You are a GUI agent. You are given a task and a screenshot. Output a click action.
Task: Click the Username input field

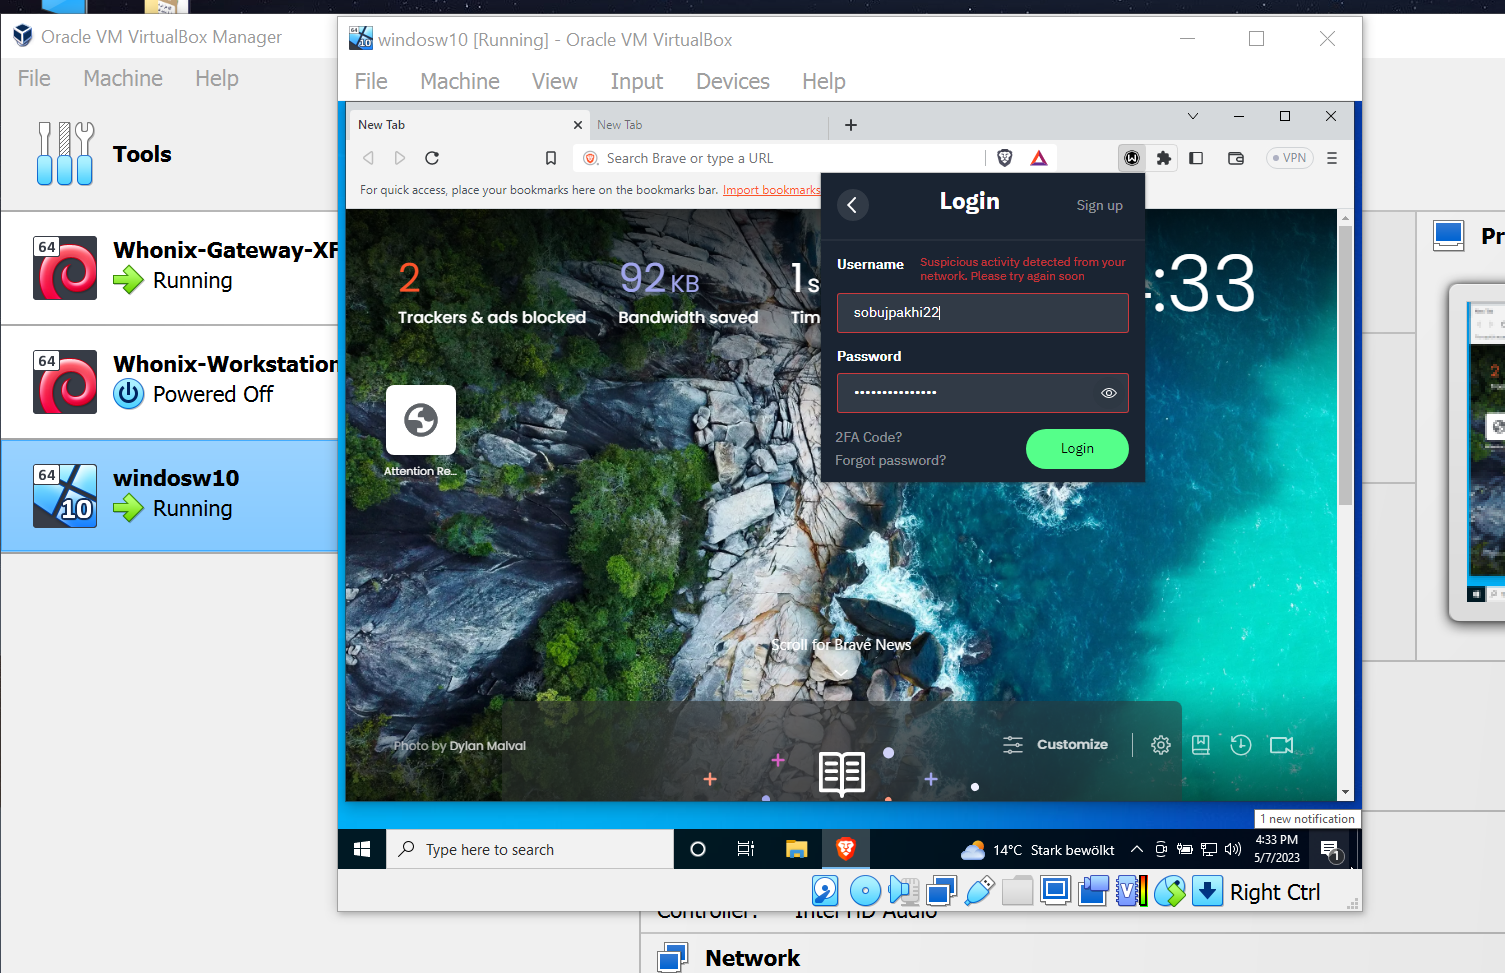point(983,313)
